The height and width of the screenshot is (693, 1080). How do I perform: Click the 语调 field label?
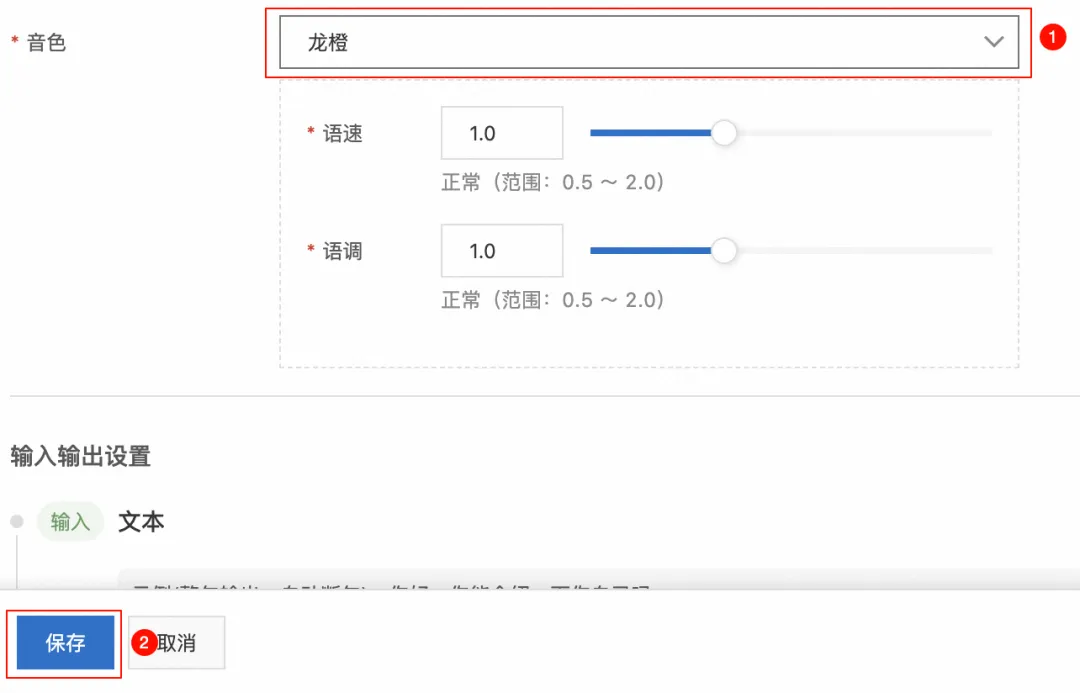[342, 252]
